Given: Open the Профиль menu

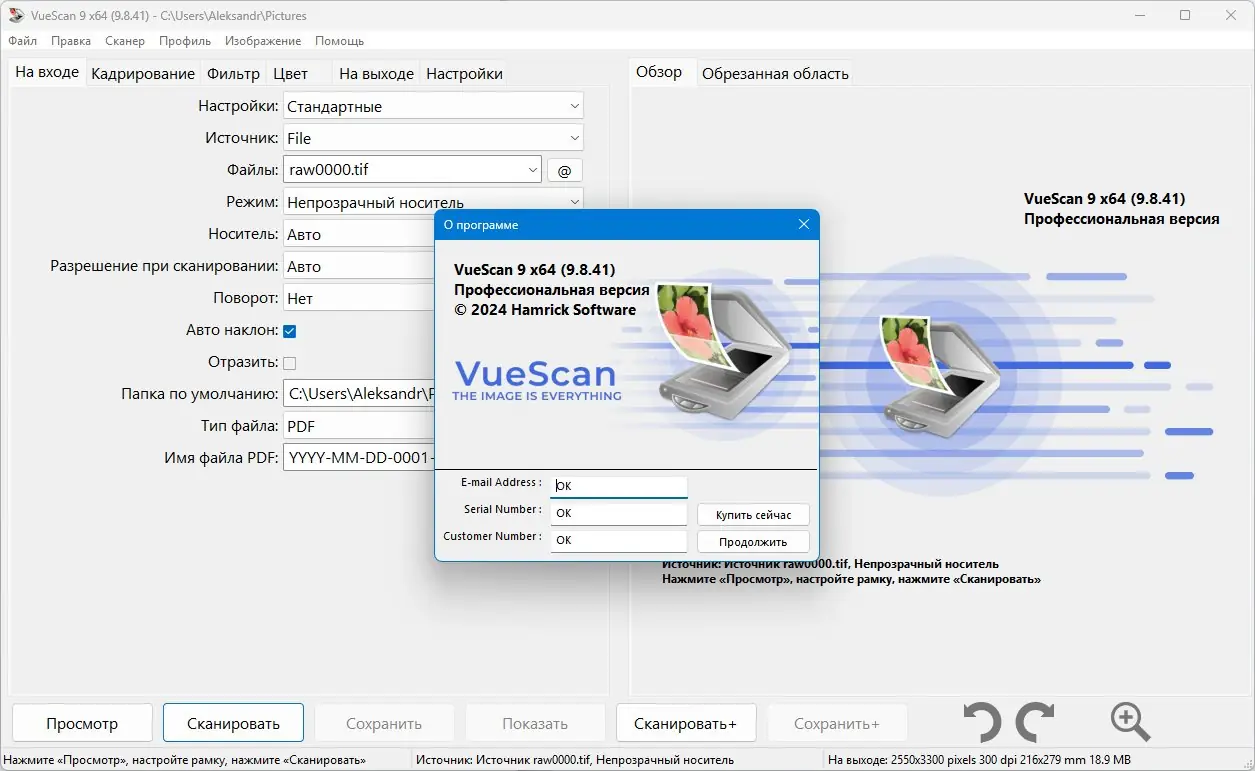Looking at the screenshot, I should click(185, 41).
